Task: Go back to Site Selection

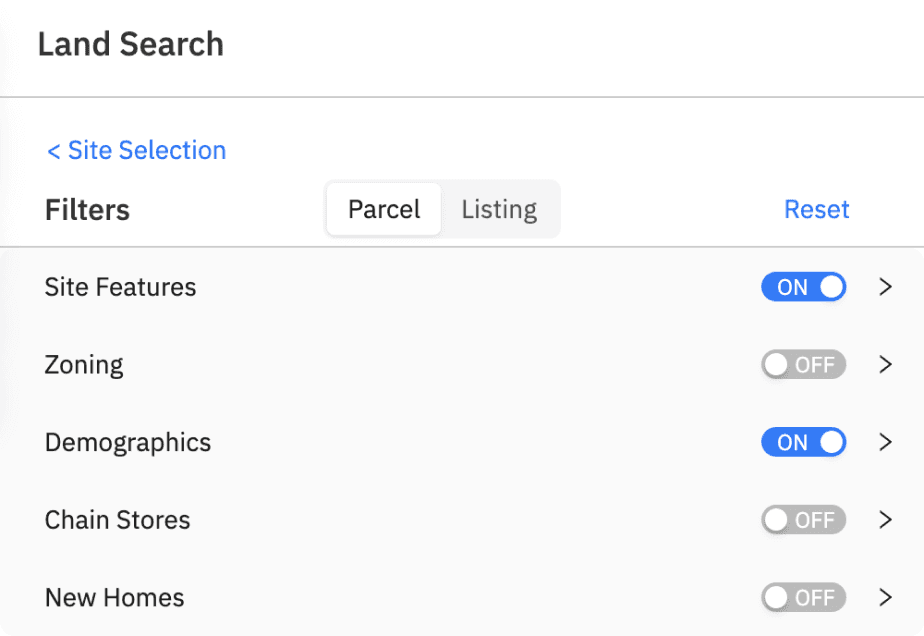Action: point(137,150)
